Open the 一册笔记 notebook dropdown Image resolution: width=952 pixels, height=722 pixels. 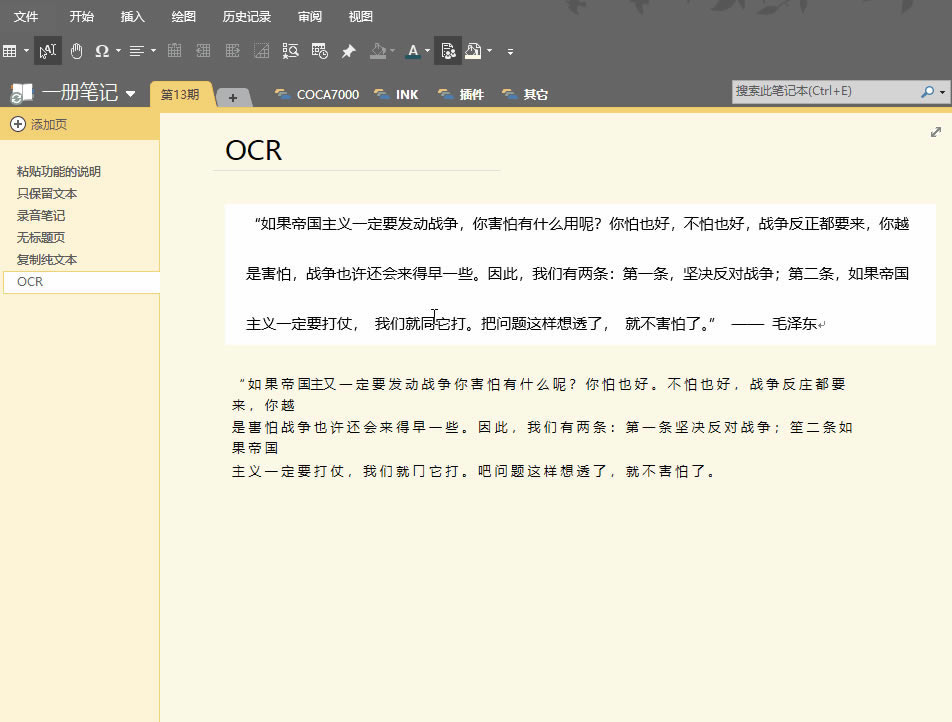click(130, 94)
